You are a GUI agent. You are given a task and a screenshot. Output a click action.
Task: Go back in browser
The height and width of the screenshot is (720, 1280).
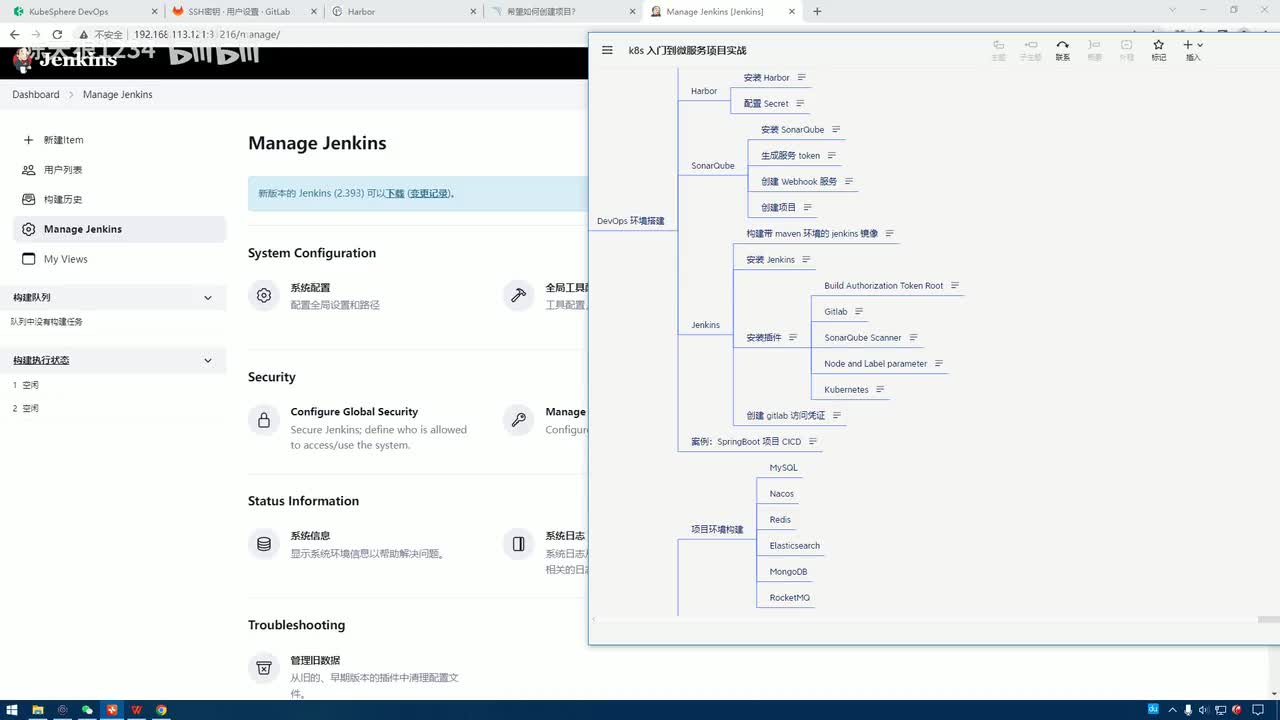[x=14, y=34]
